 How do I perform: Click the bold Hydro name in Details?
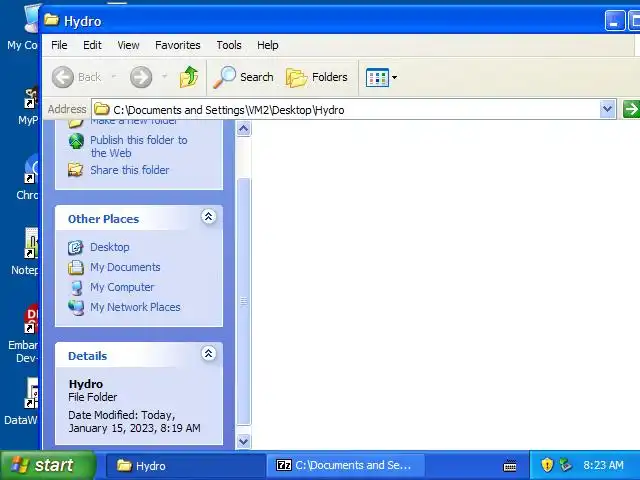[86, 384]
